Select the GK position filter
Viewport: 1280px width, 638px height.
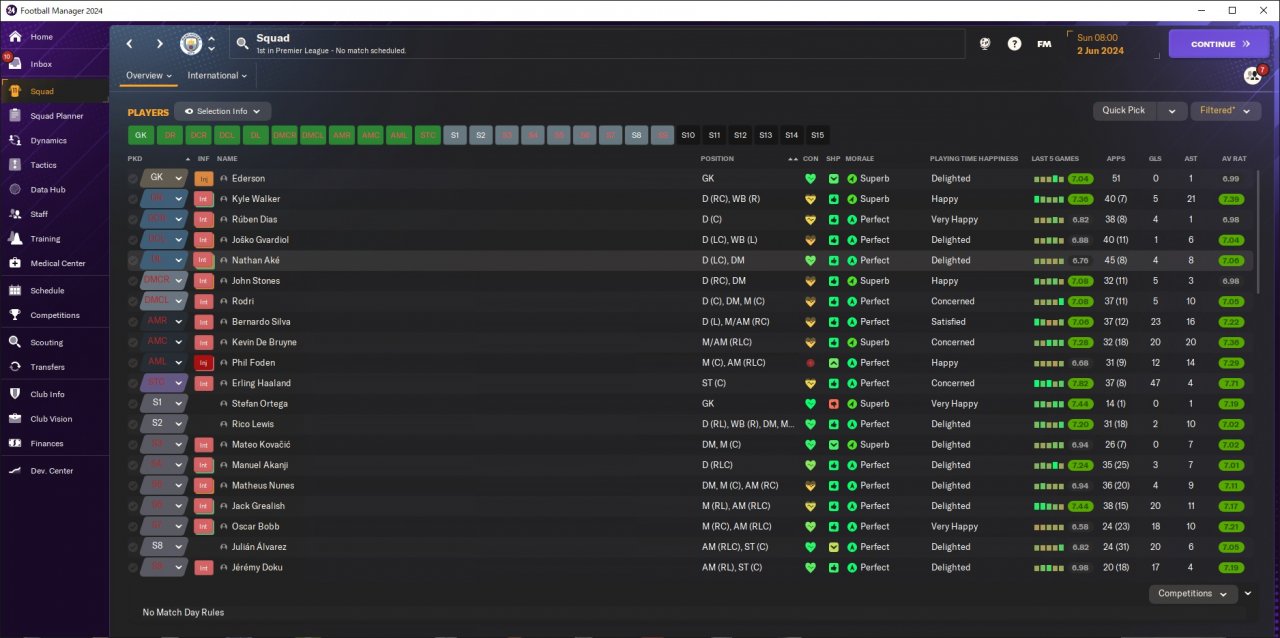point(141,135)
